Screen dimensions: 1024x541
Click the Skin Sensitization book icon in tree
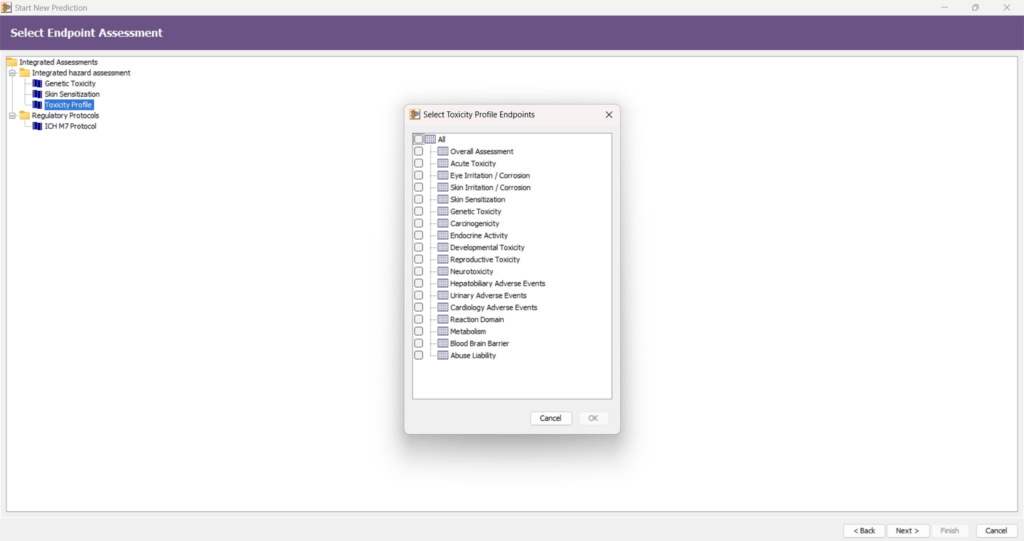(x=37, y=94)
